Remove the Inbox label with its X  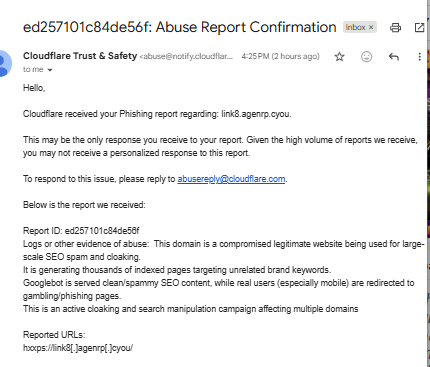pyautogui.click(x=371, y=27)
